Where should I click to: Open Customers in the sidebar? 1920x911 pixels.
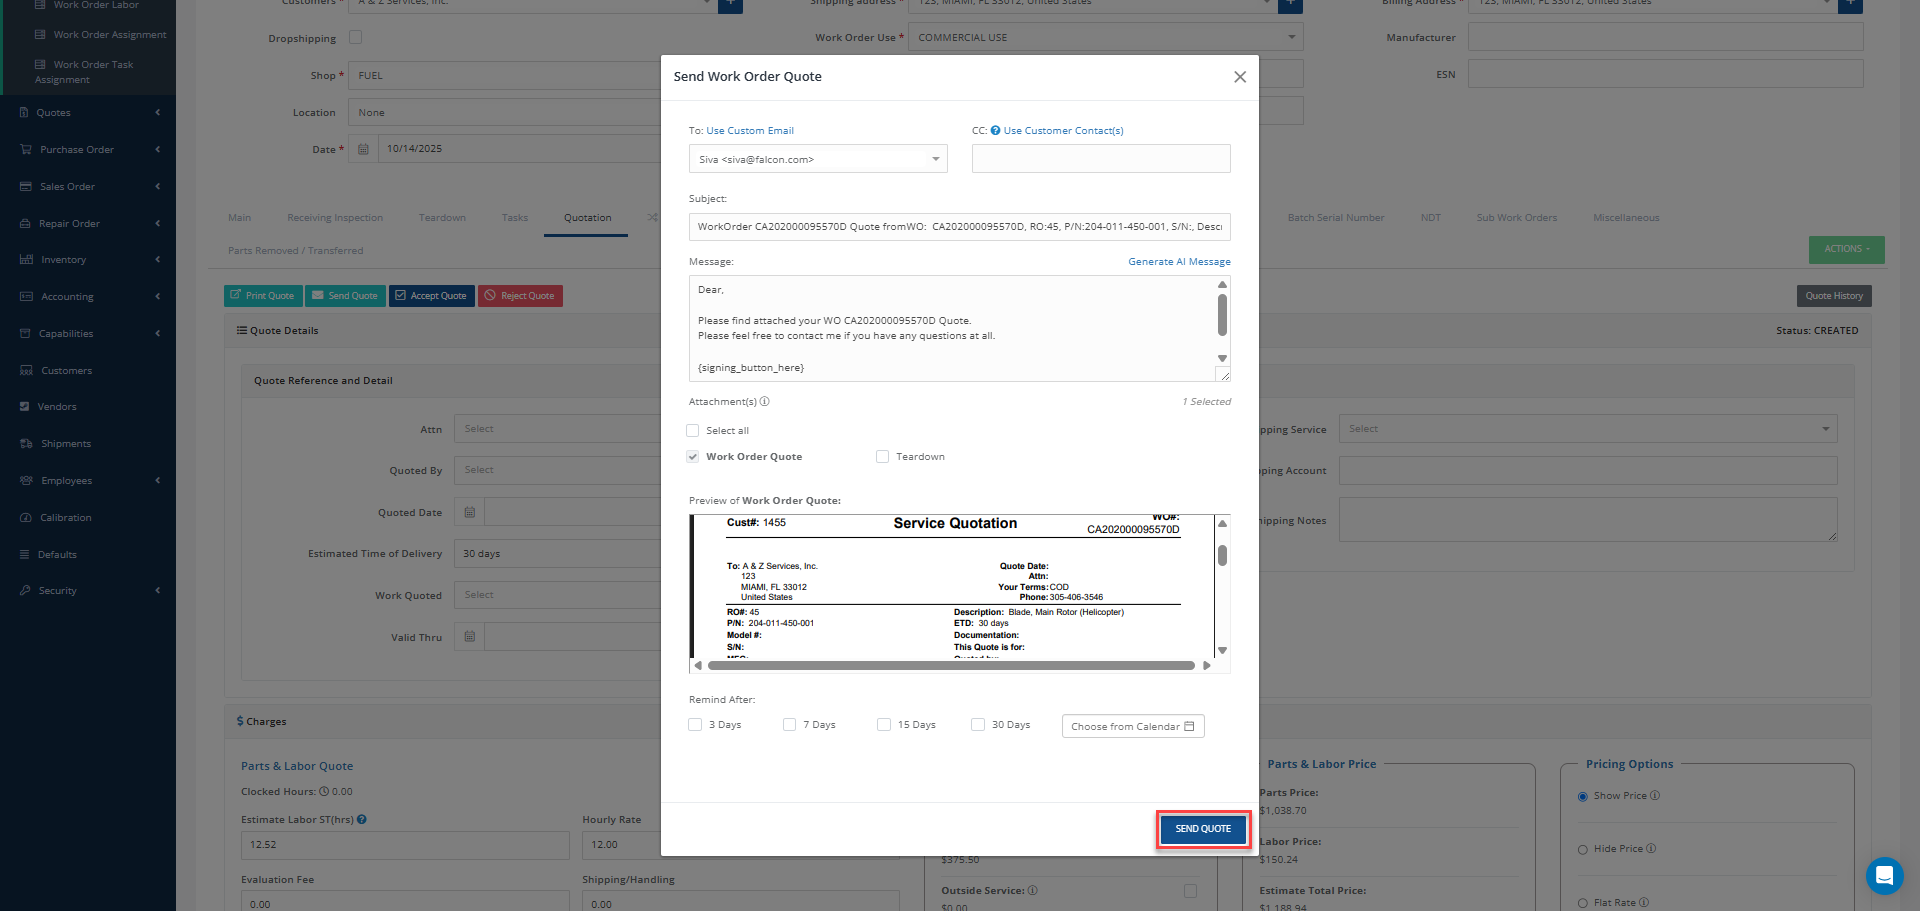66,371
